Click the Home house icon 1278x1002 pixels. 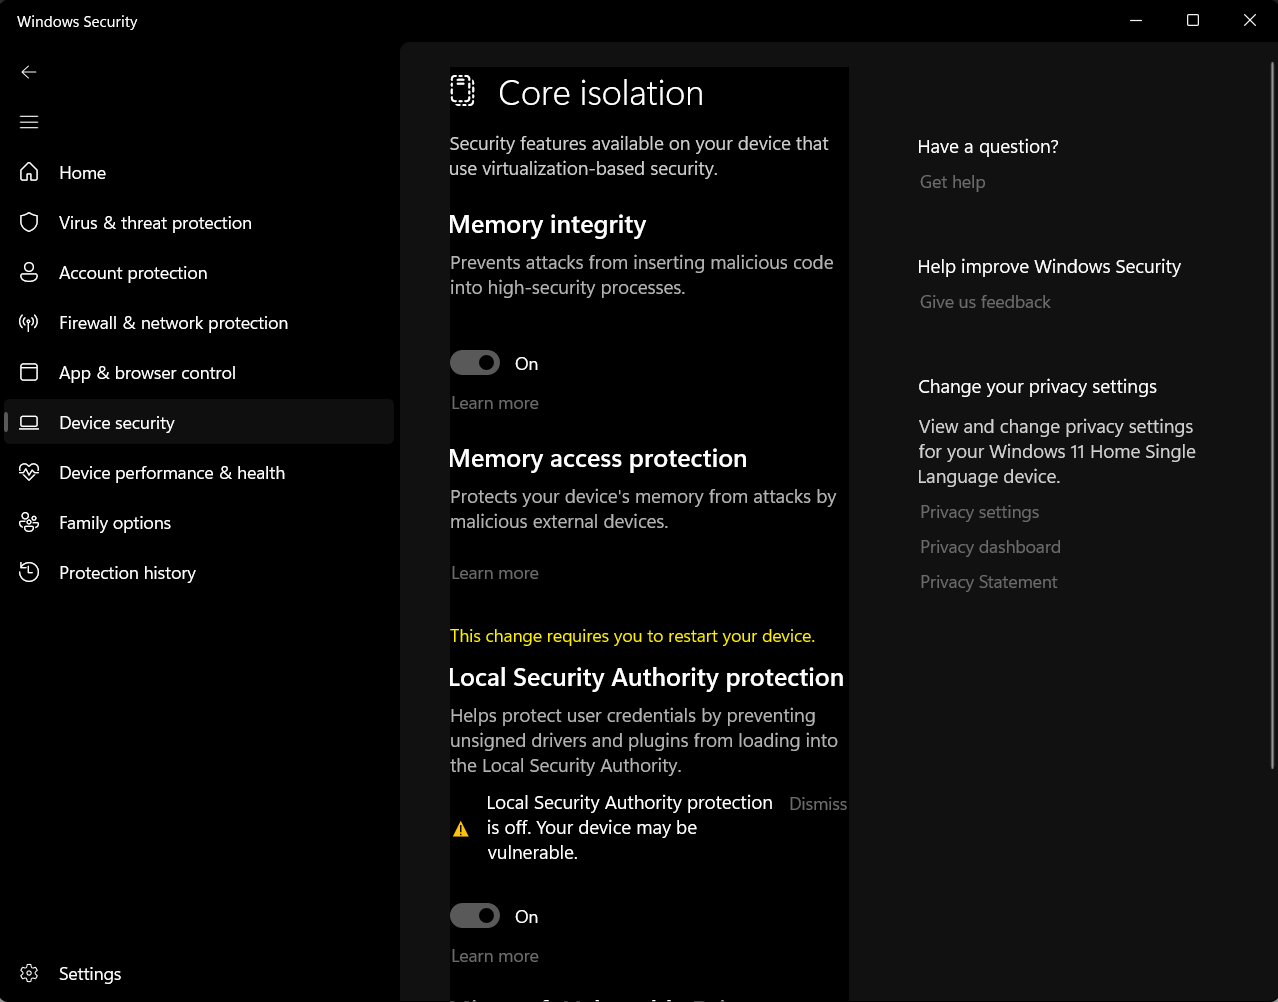(x=29, y=172)
